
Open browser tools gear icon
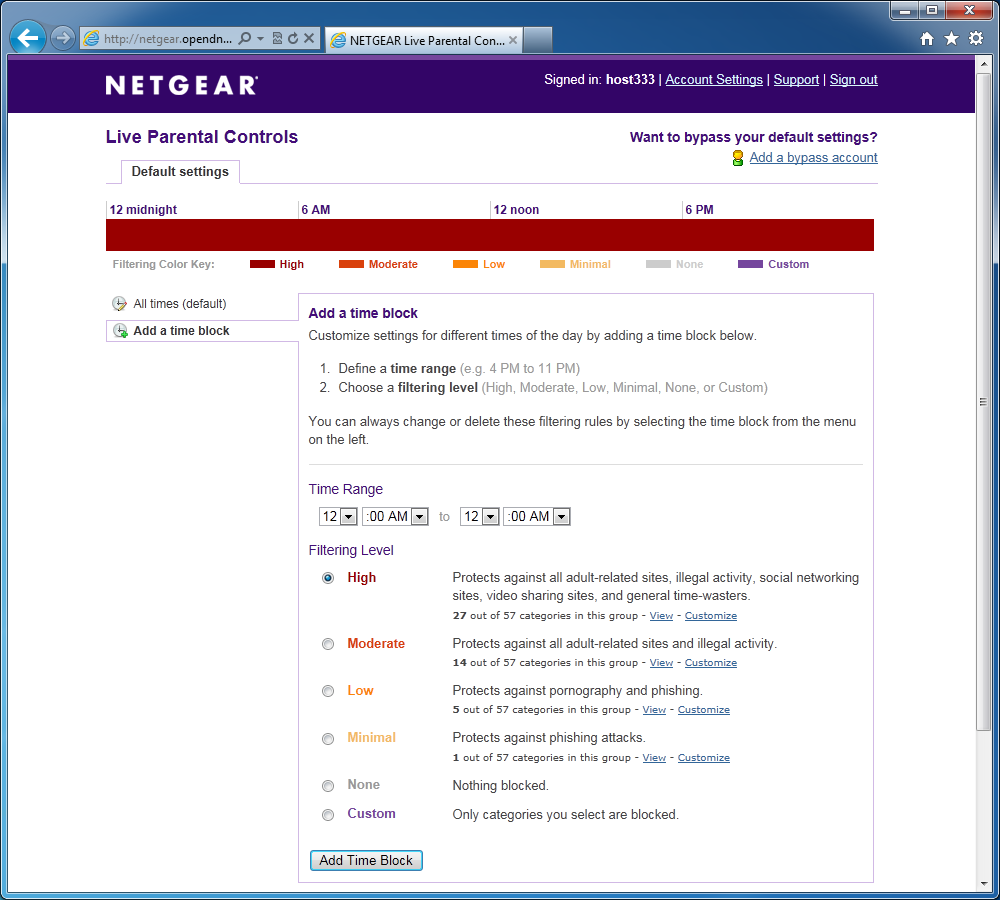[x=976, y=38]
